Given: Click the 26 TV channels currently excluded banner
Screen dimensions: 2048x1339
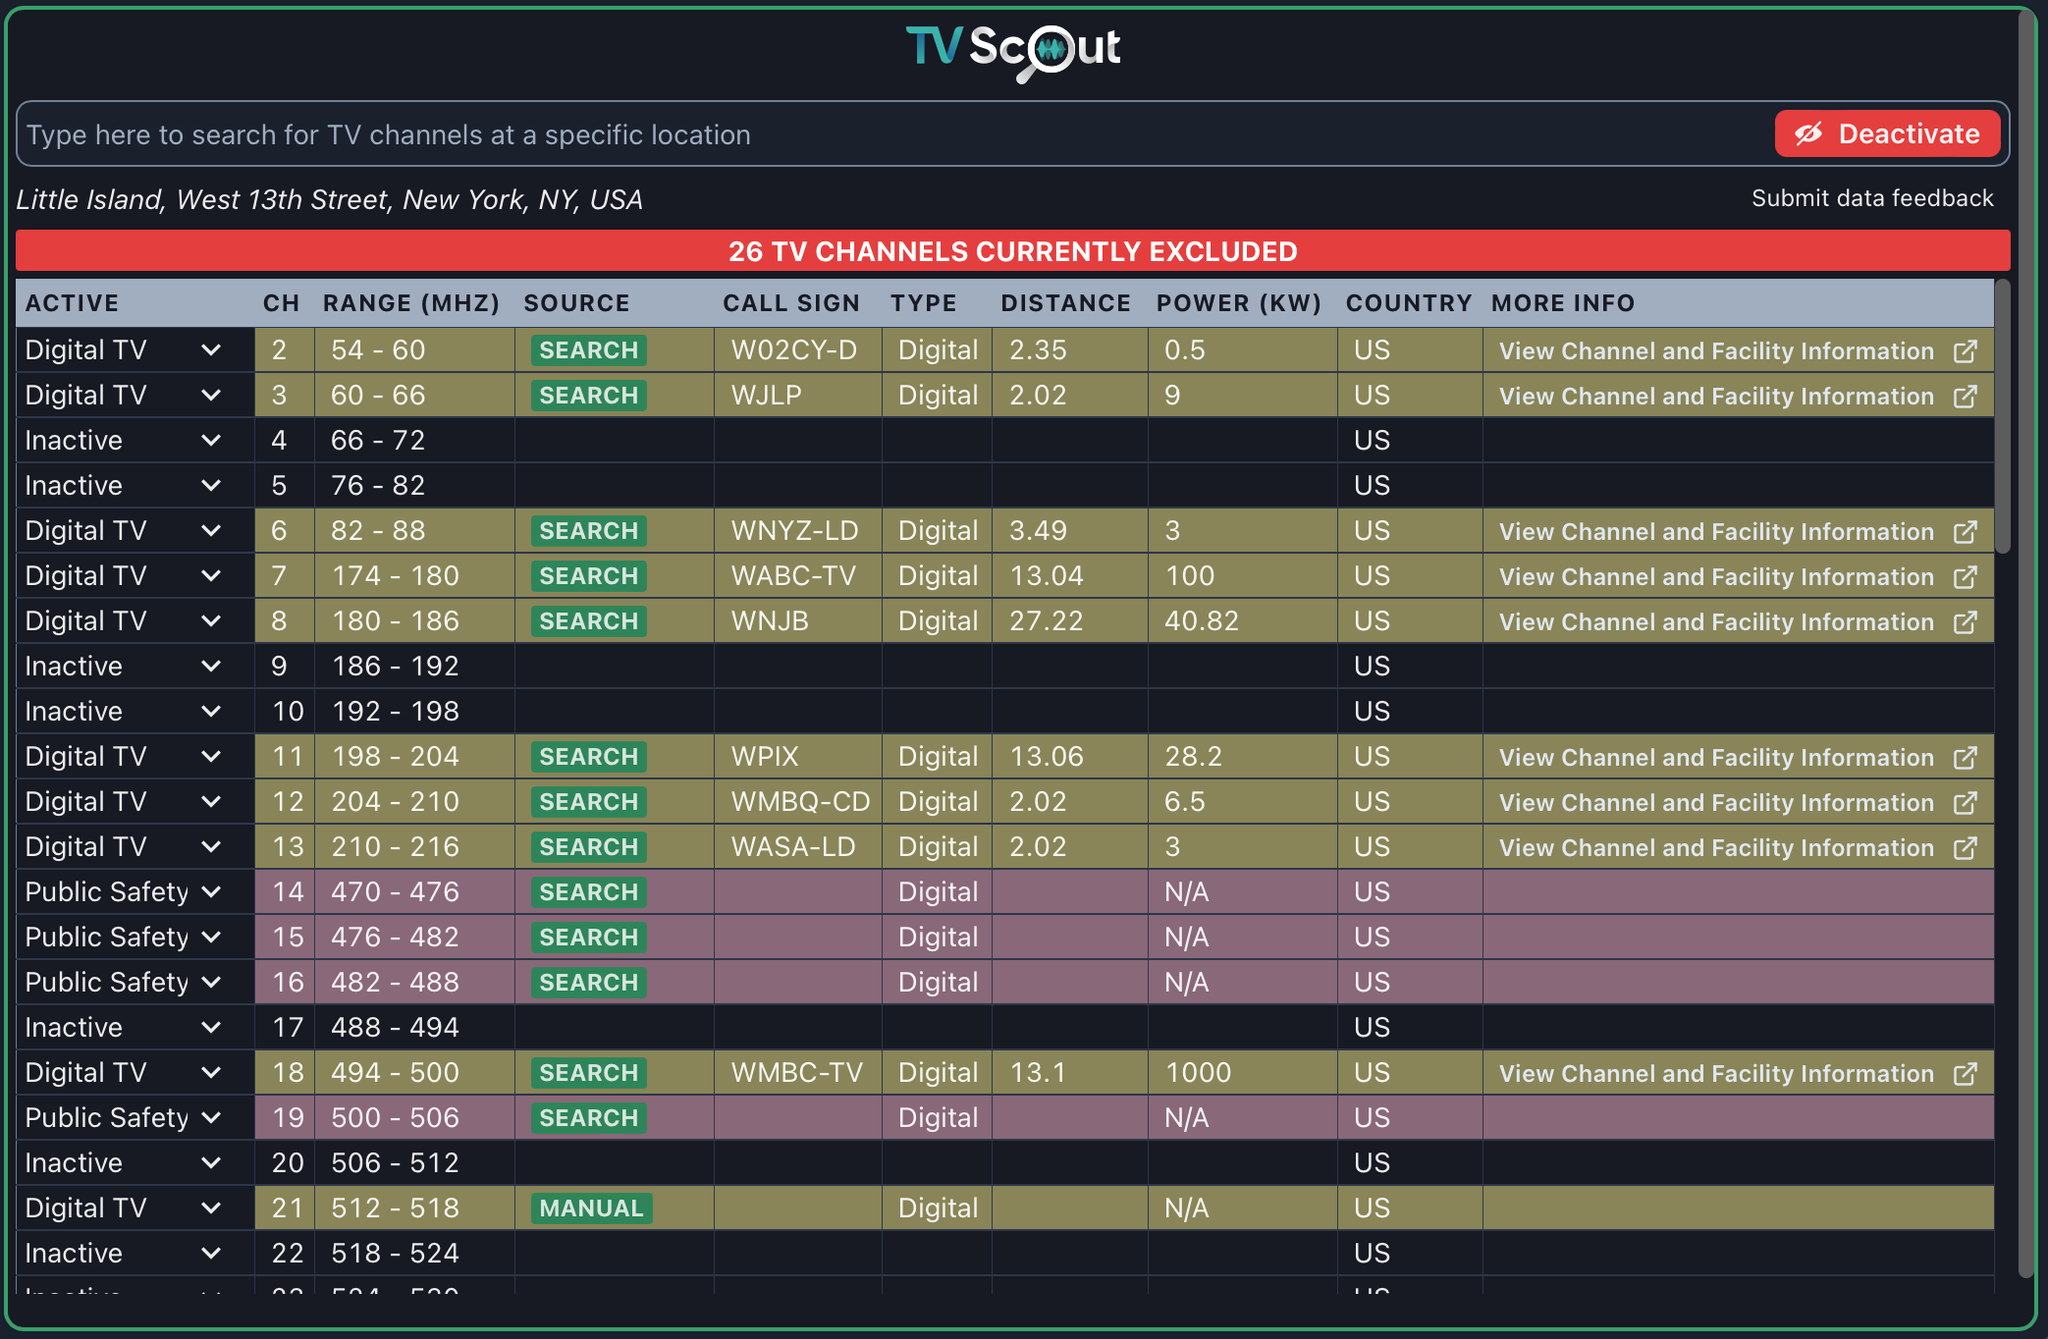Looking at the screenshot, I should (1012, 251).
